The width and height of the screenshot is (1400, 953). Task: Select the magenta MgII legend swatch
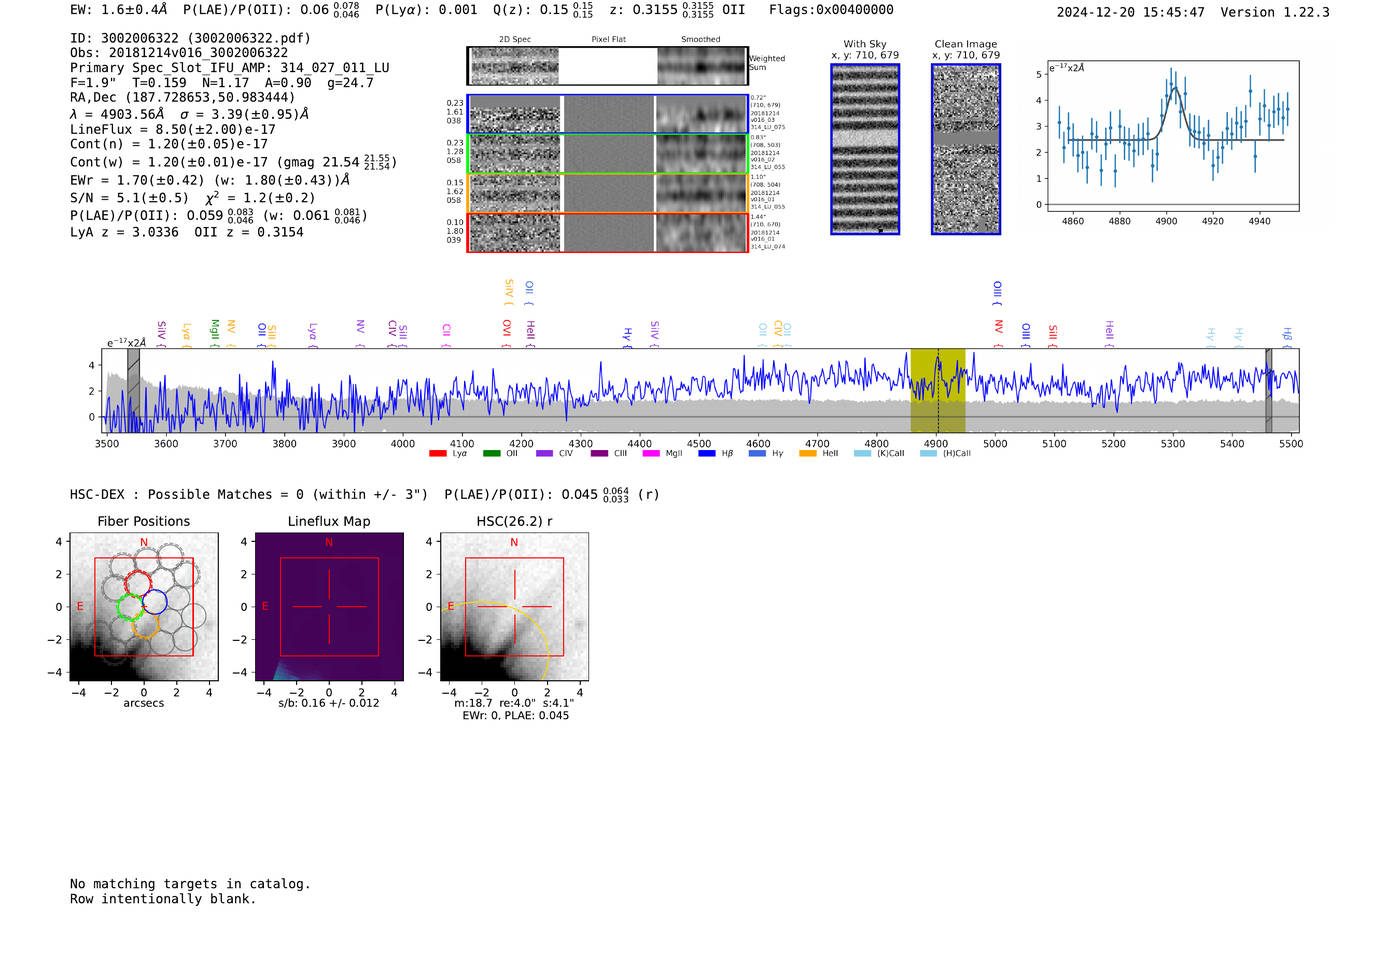[x=650, y=454]
